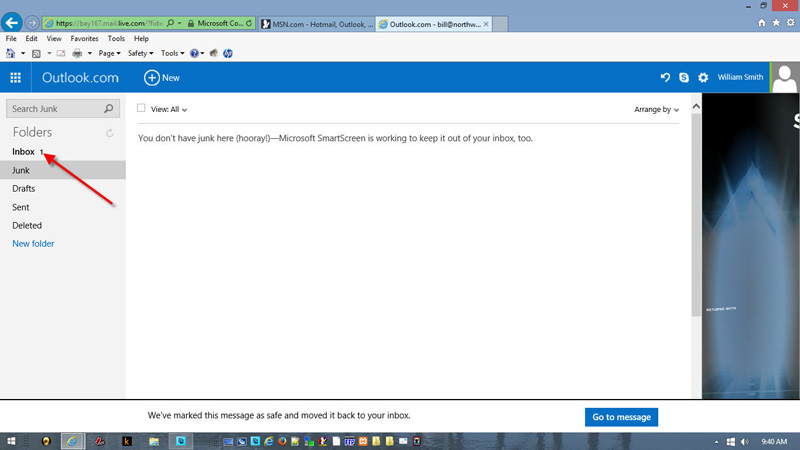Click the undo arrow in Outlook header

click(x=665, y=78)
